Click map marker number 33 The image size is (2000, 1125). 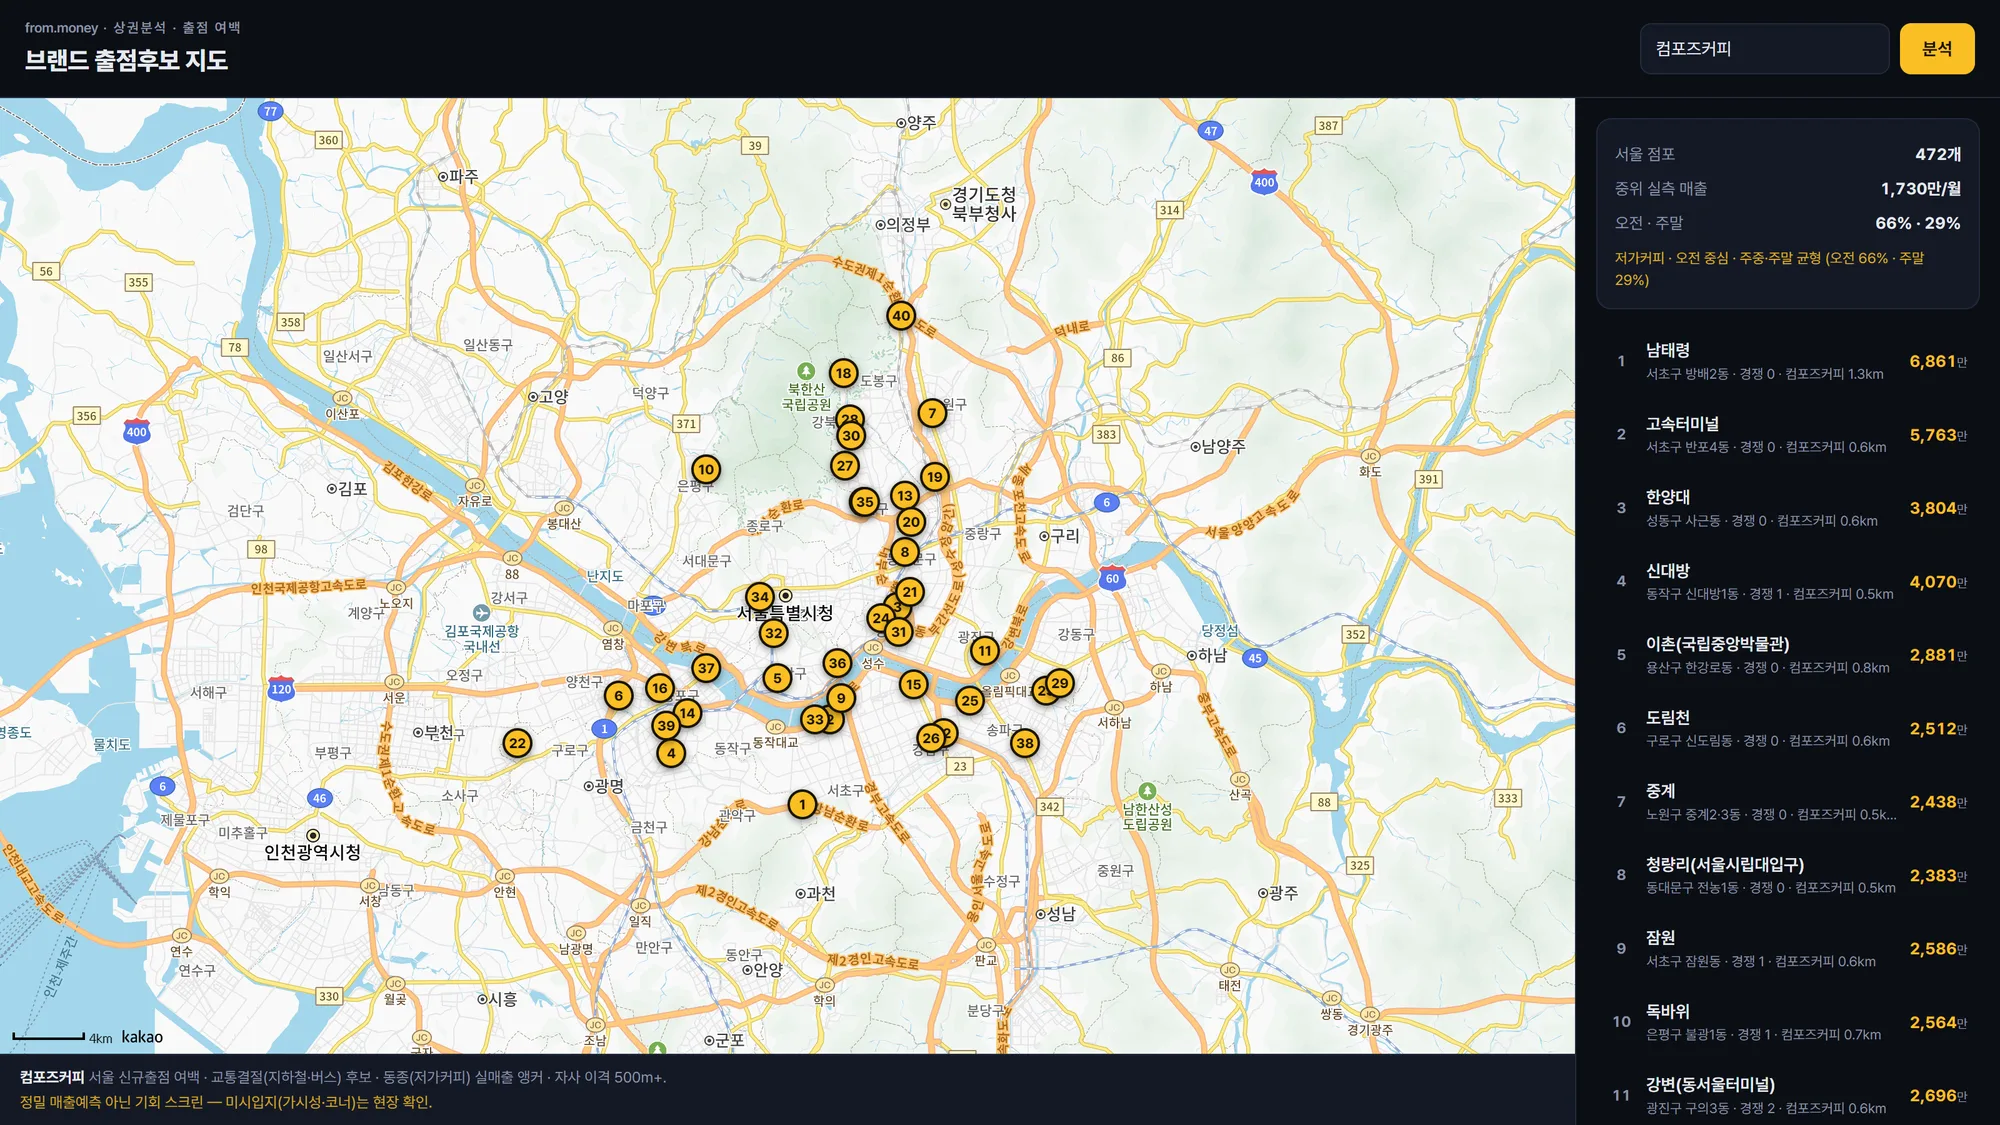(x=815, y=720)
